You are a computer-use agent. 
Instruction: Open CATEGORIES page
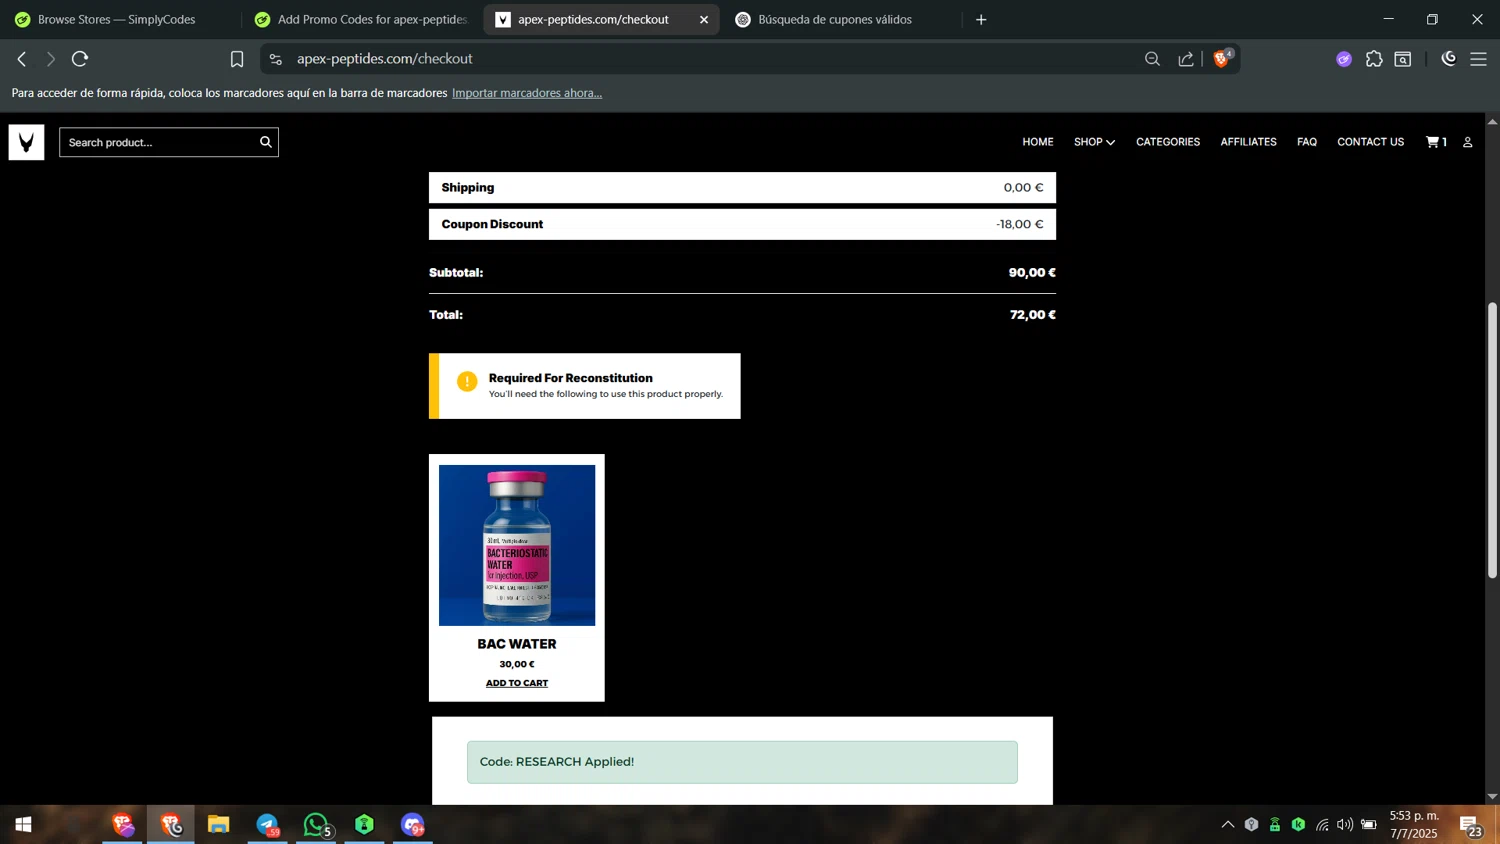click(1168, 142)
